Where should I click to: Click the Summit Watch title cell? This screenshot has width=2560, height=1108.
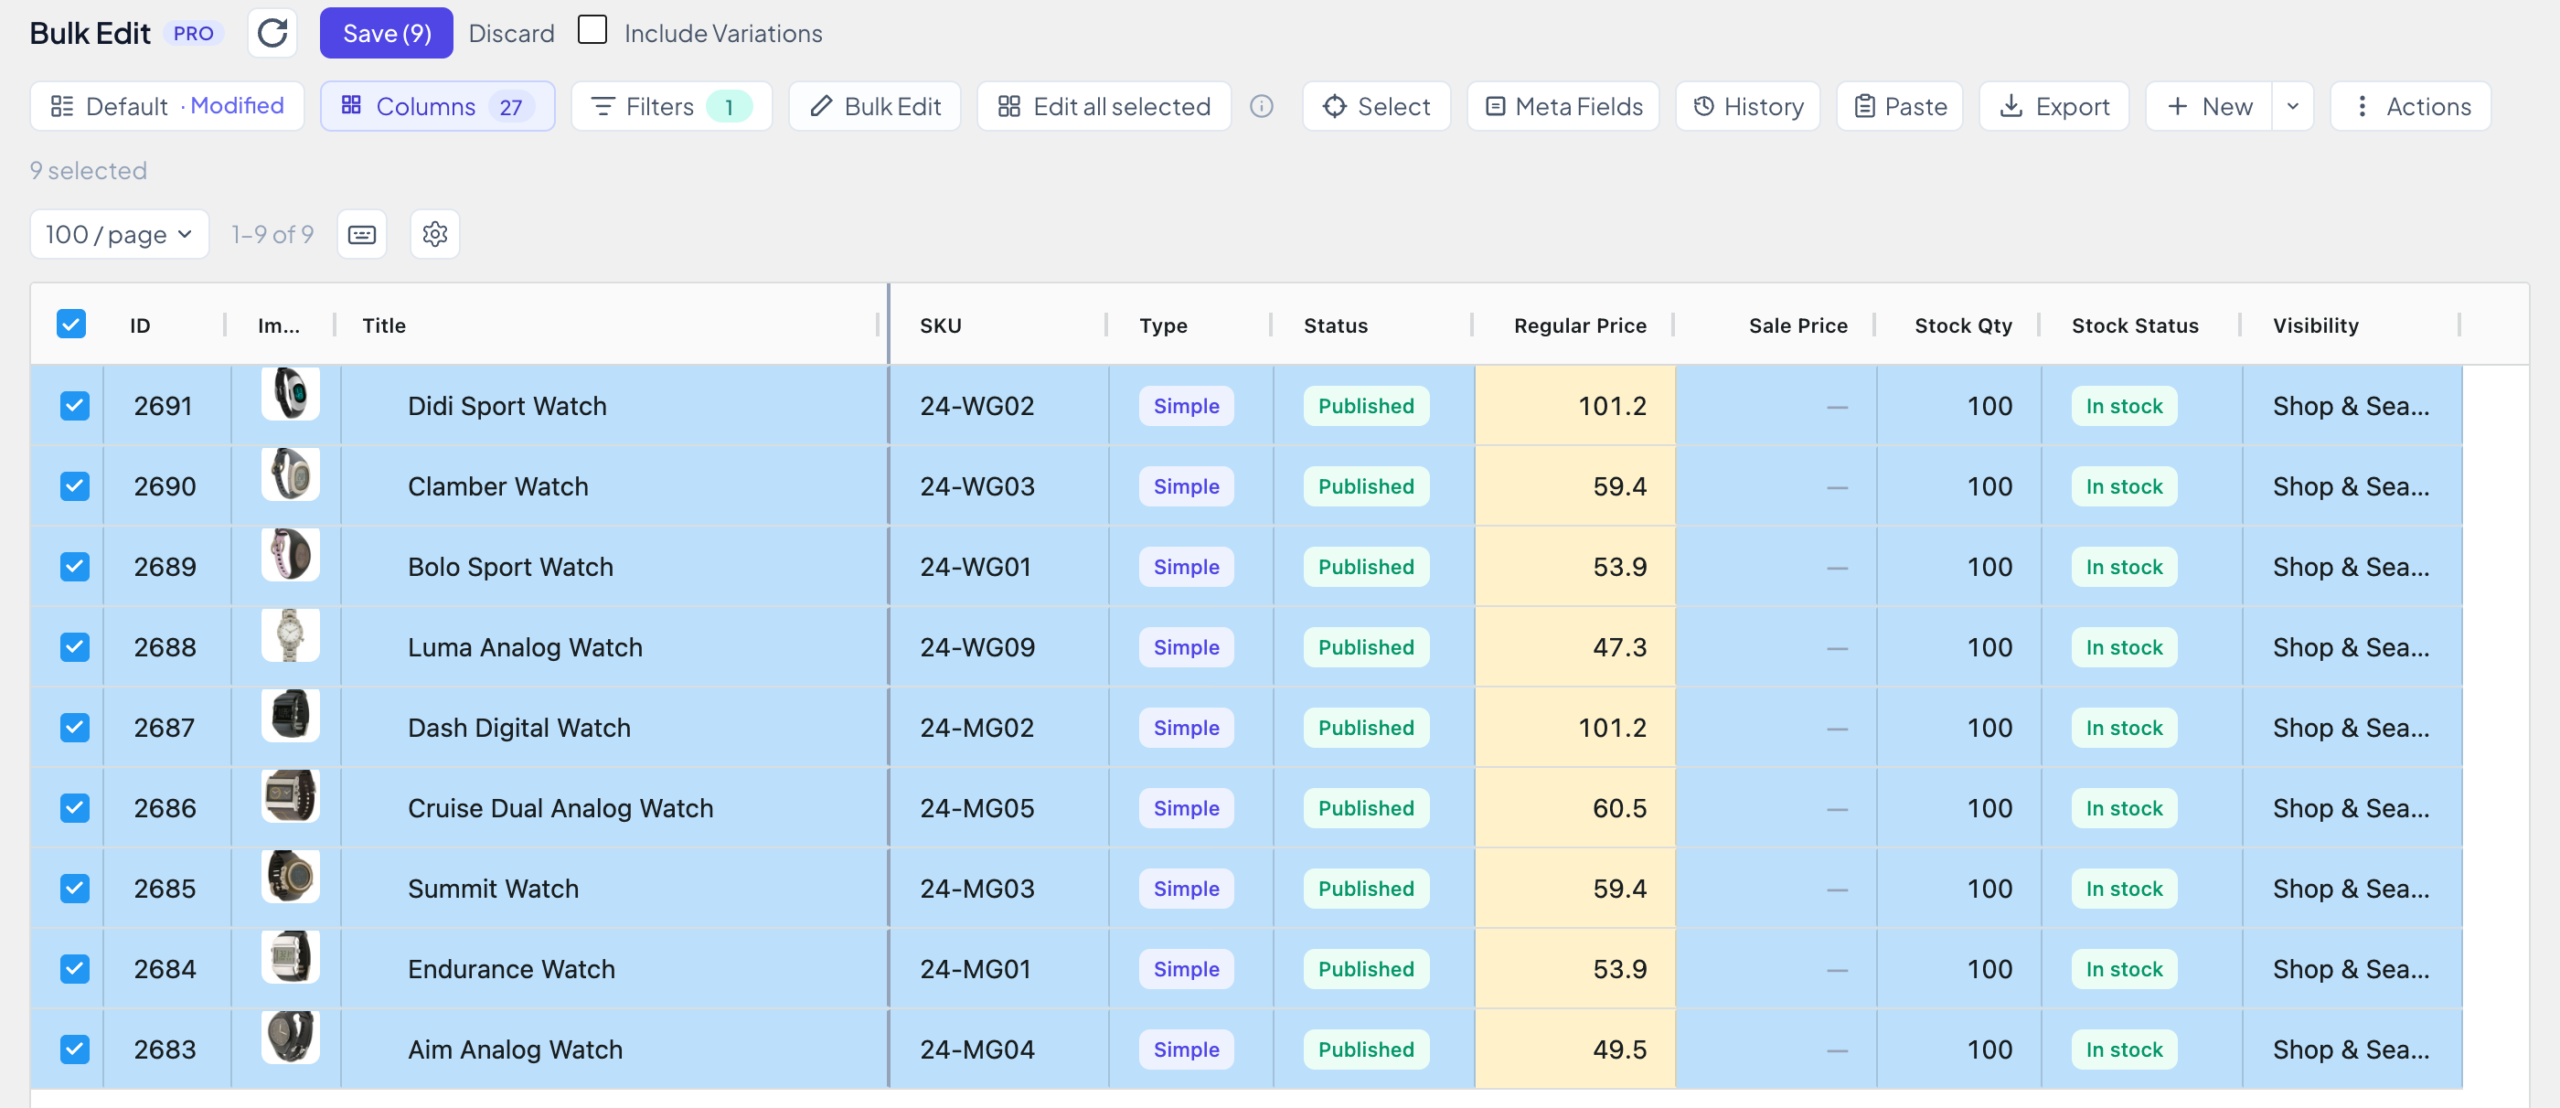tap(614, 889)
